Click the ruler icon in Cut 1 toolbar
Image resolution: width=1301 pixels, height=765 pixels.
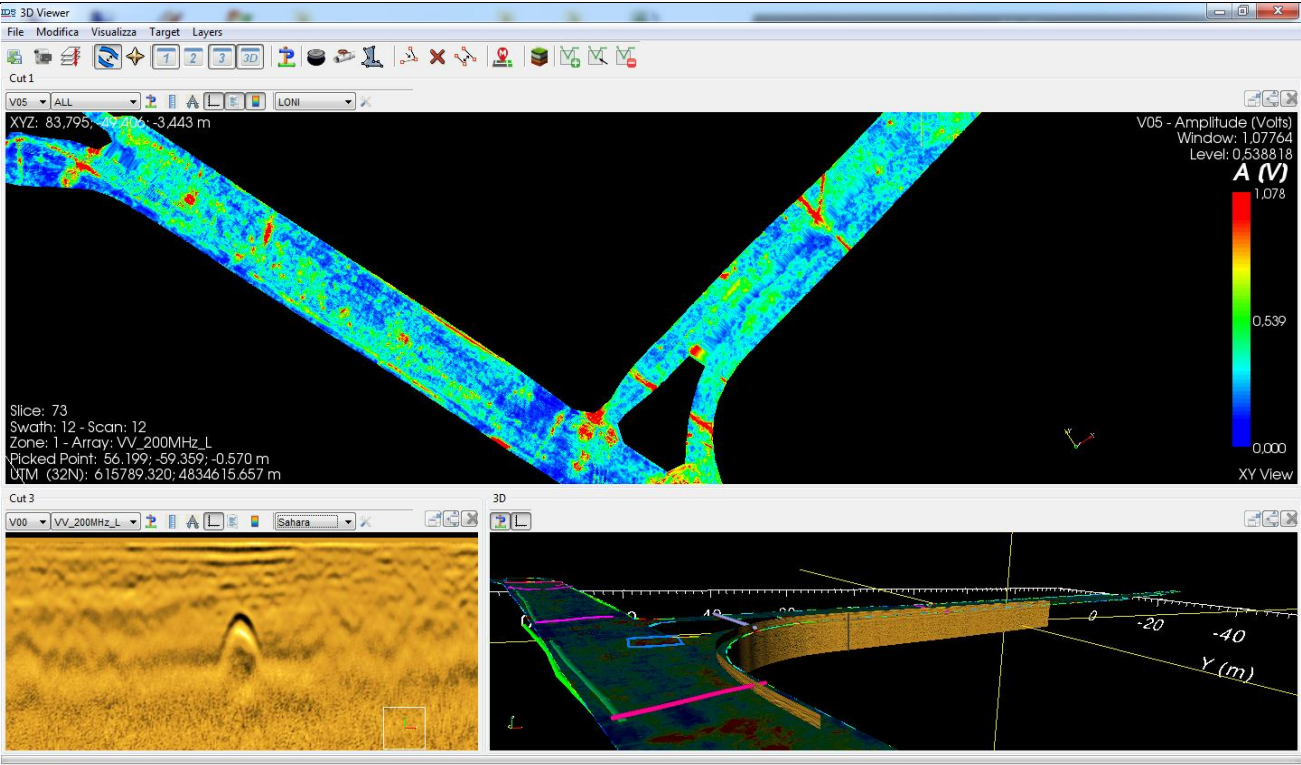point(172,102)
